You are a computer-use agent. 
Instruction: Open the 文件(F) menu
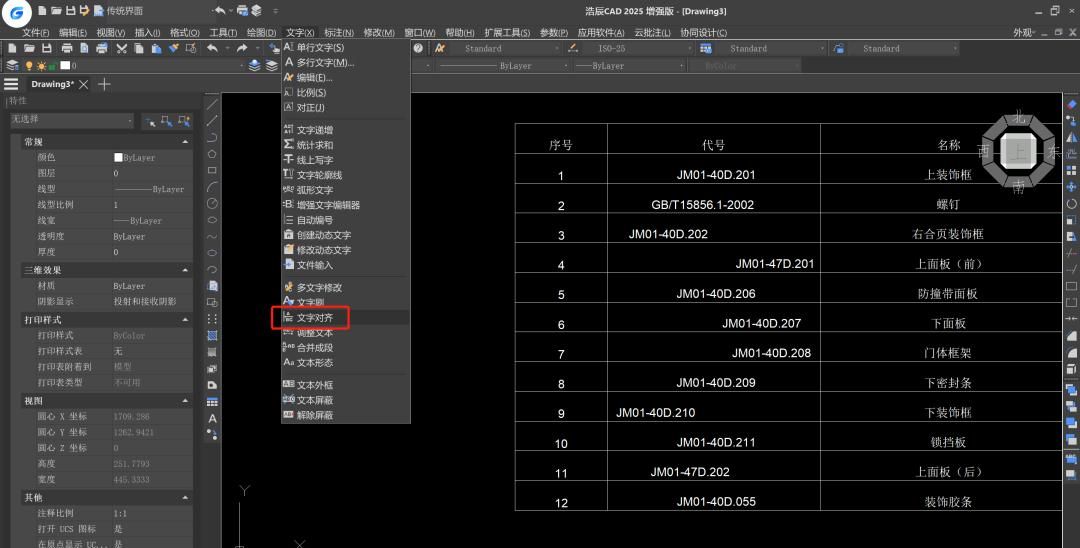pyautogui.click(x=36, y=32)
